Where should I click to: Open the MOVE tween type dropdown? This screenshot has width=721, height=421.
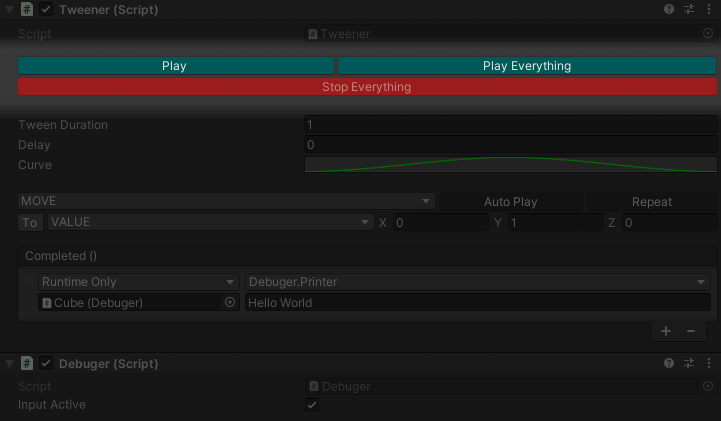[x=226, y=201]
